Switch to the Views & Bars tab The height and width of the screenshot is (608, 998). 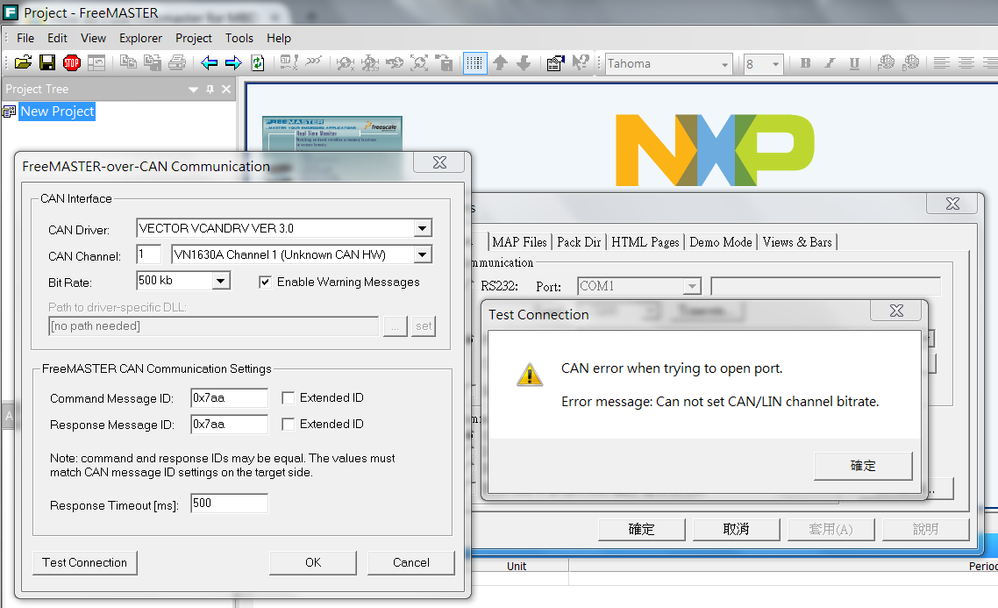[x=798, y=242]
